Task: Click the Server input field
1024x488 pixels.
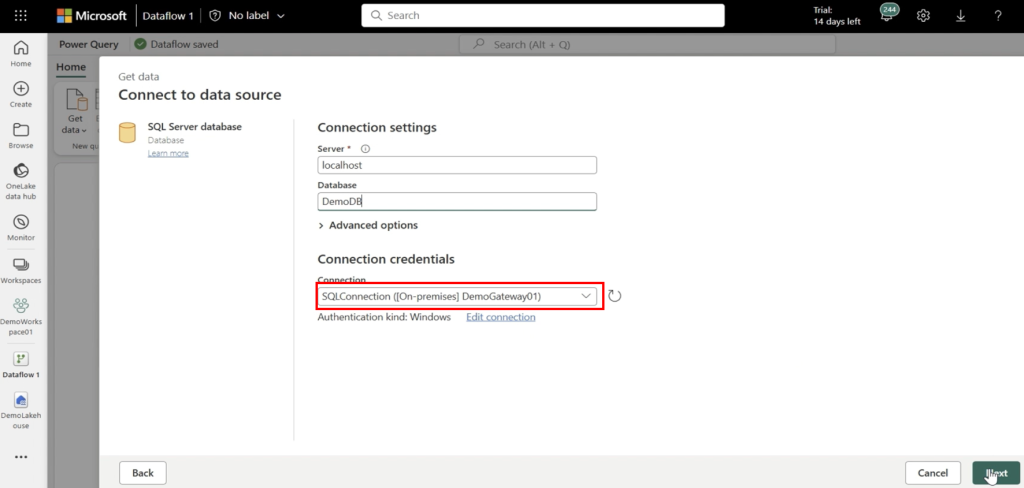Action: click(457, 165)
